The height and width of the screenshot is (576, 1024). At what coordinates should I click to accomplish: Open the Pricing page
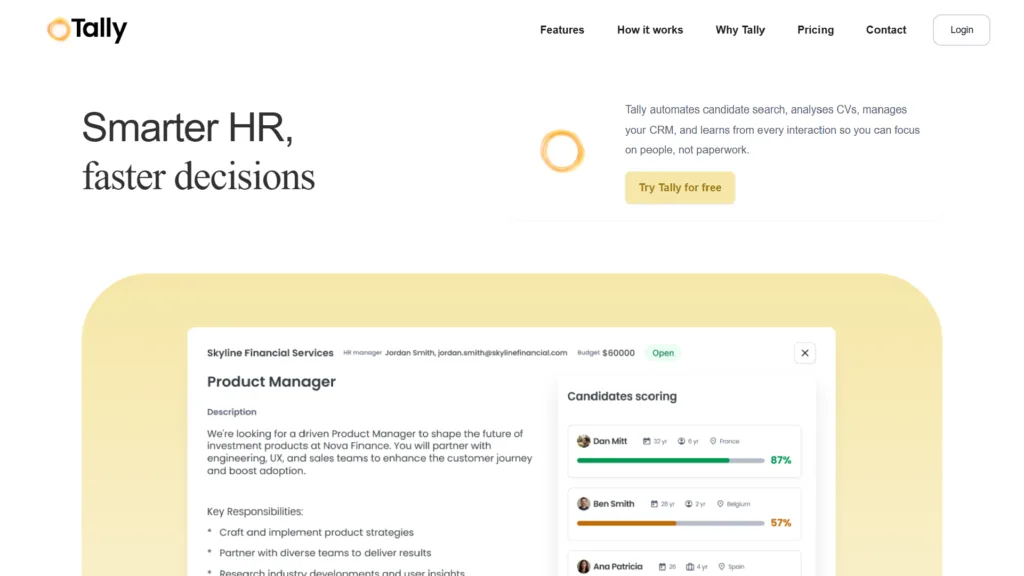[x=815, y=30]
